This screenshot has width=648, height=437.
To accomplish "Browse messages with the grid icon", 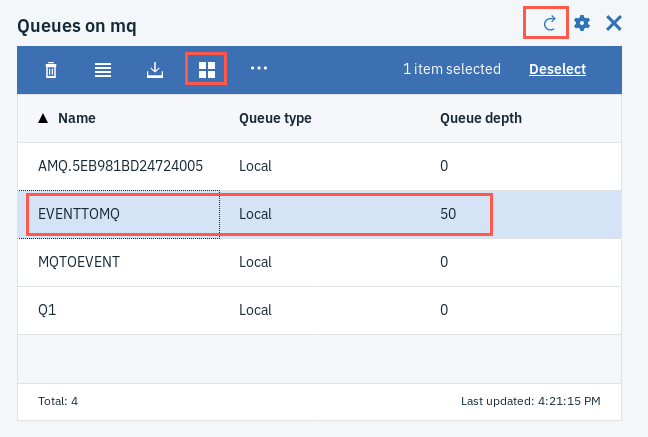I will click(x=207, y=69).
